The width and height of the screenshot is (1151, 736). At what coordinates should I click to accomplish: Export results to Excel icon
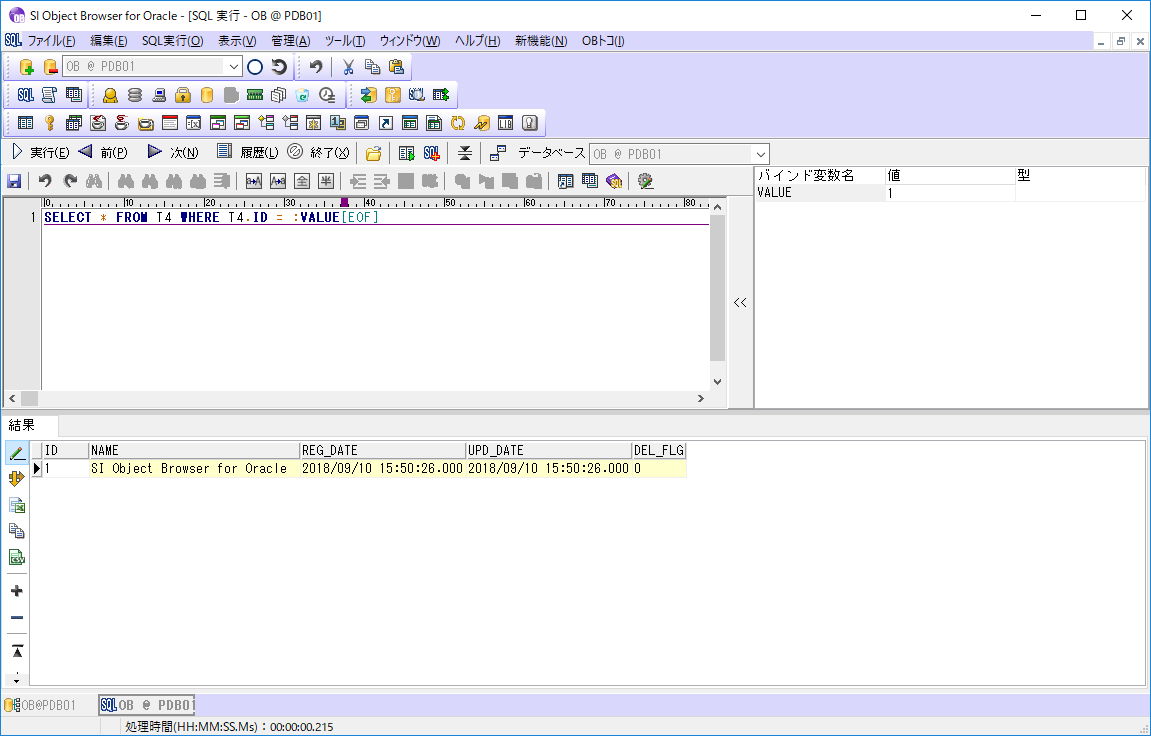17,506
